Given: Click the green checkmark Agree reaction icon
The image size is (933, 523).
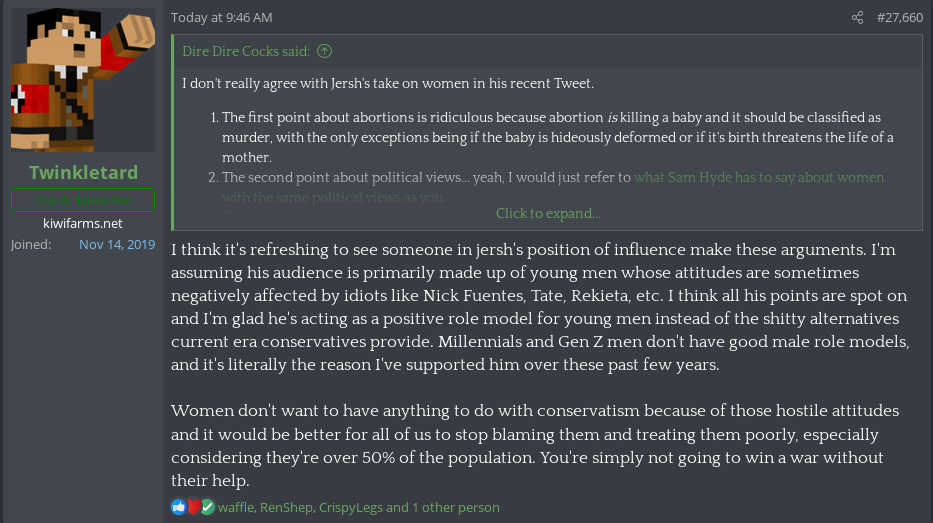Looking at the screenshot, I should 207,507.
